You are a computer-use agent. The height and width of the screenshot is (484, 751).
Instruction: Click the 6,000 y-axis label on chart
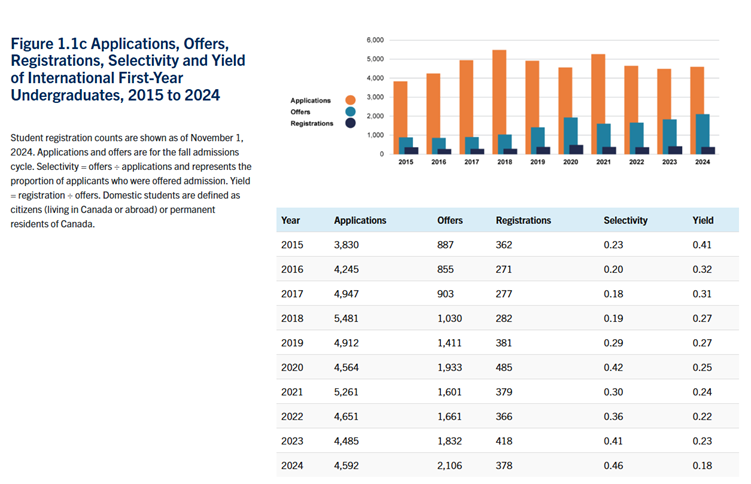[375, 40]
